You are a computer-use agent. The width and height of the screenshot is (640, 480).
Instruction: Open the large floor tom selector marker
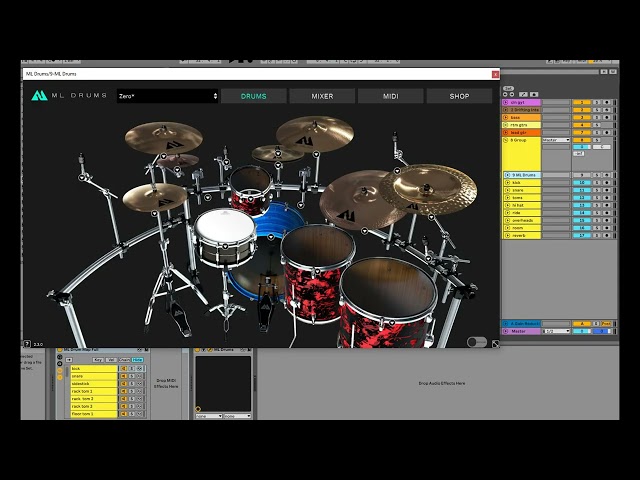coord(392,322)
